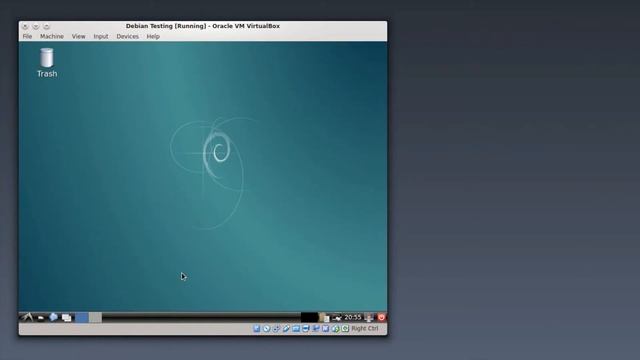The width and height of the screenshot is (640, 360).
Task: Click the mouse integration status icon
Action: [335, 328]
